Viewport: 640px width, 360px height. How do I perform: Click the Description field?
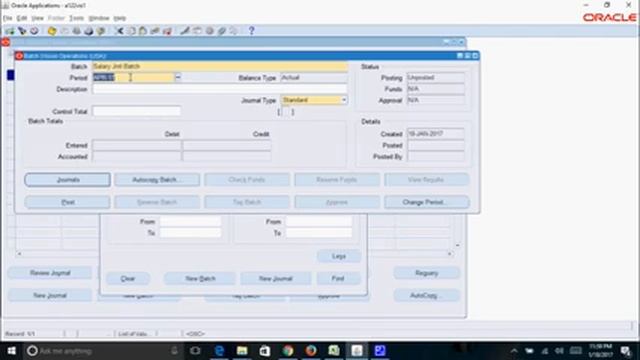click(x=220, y=89)
